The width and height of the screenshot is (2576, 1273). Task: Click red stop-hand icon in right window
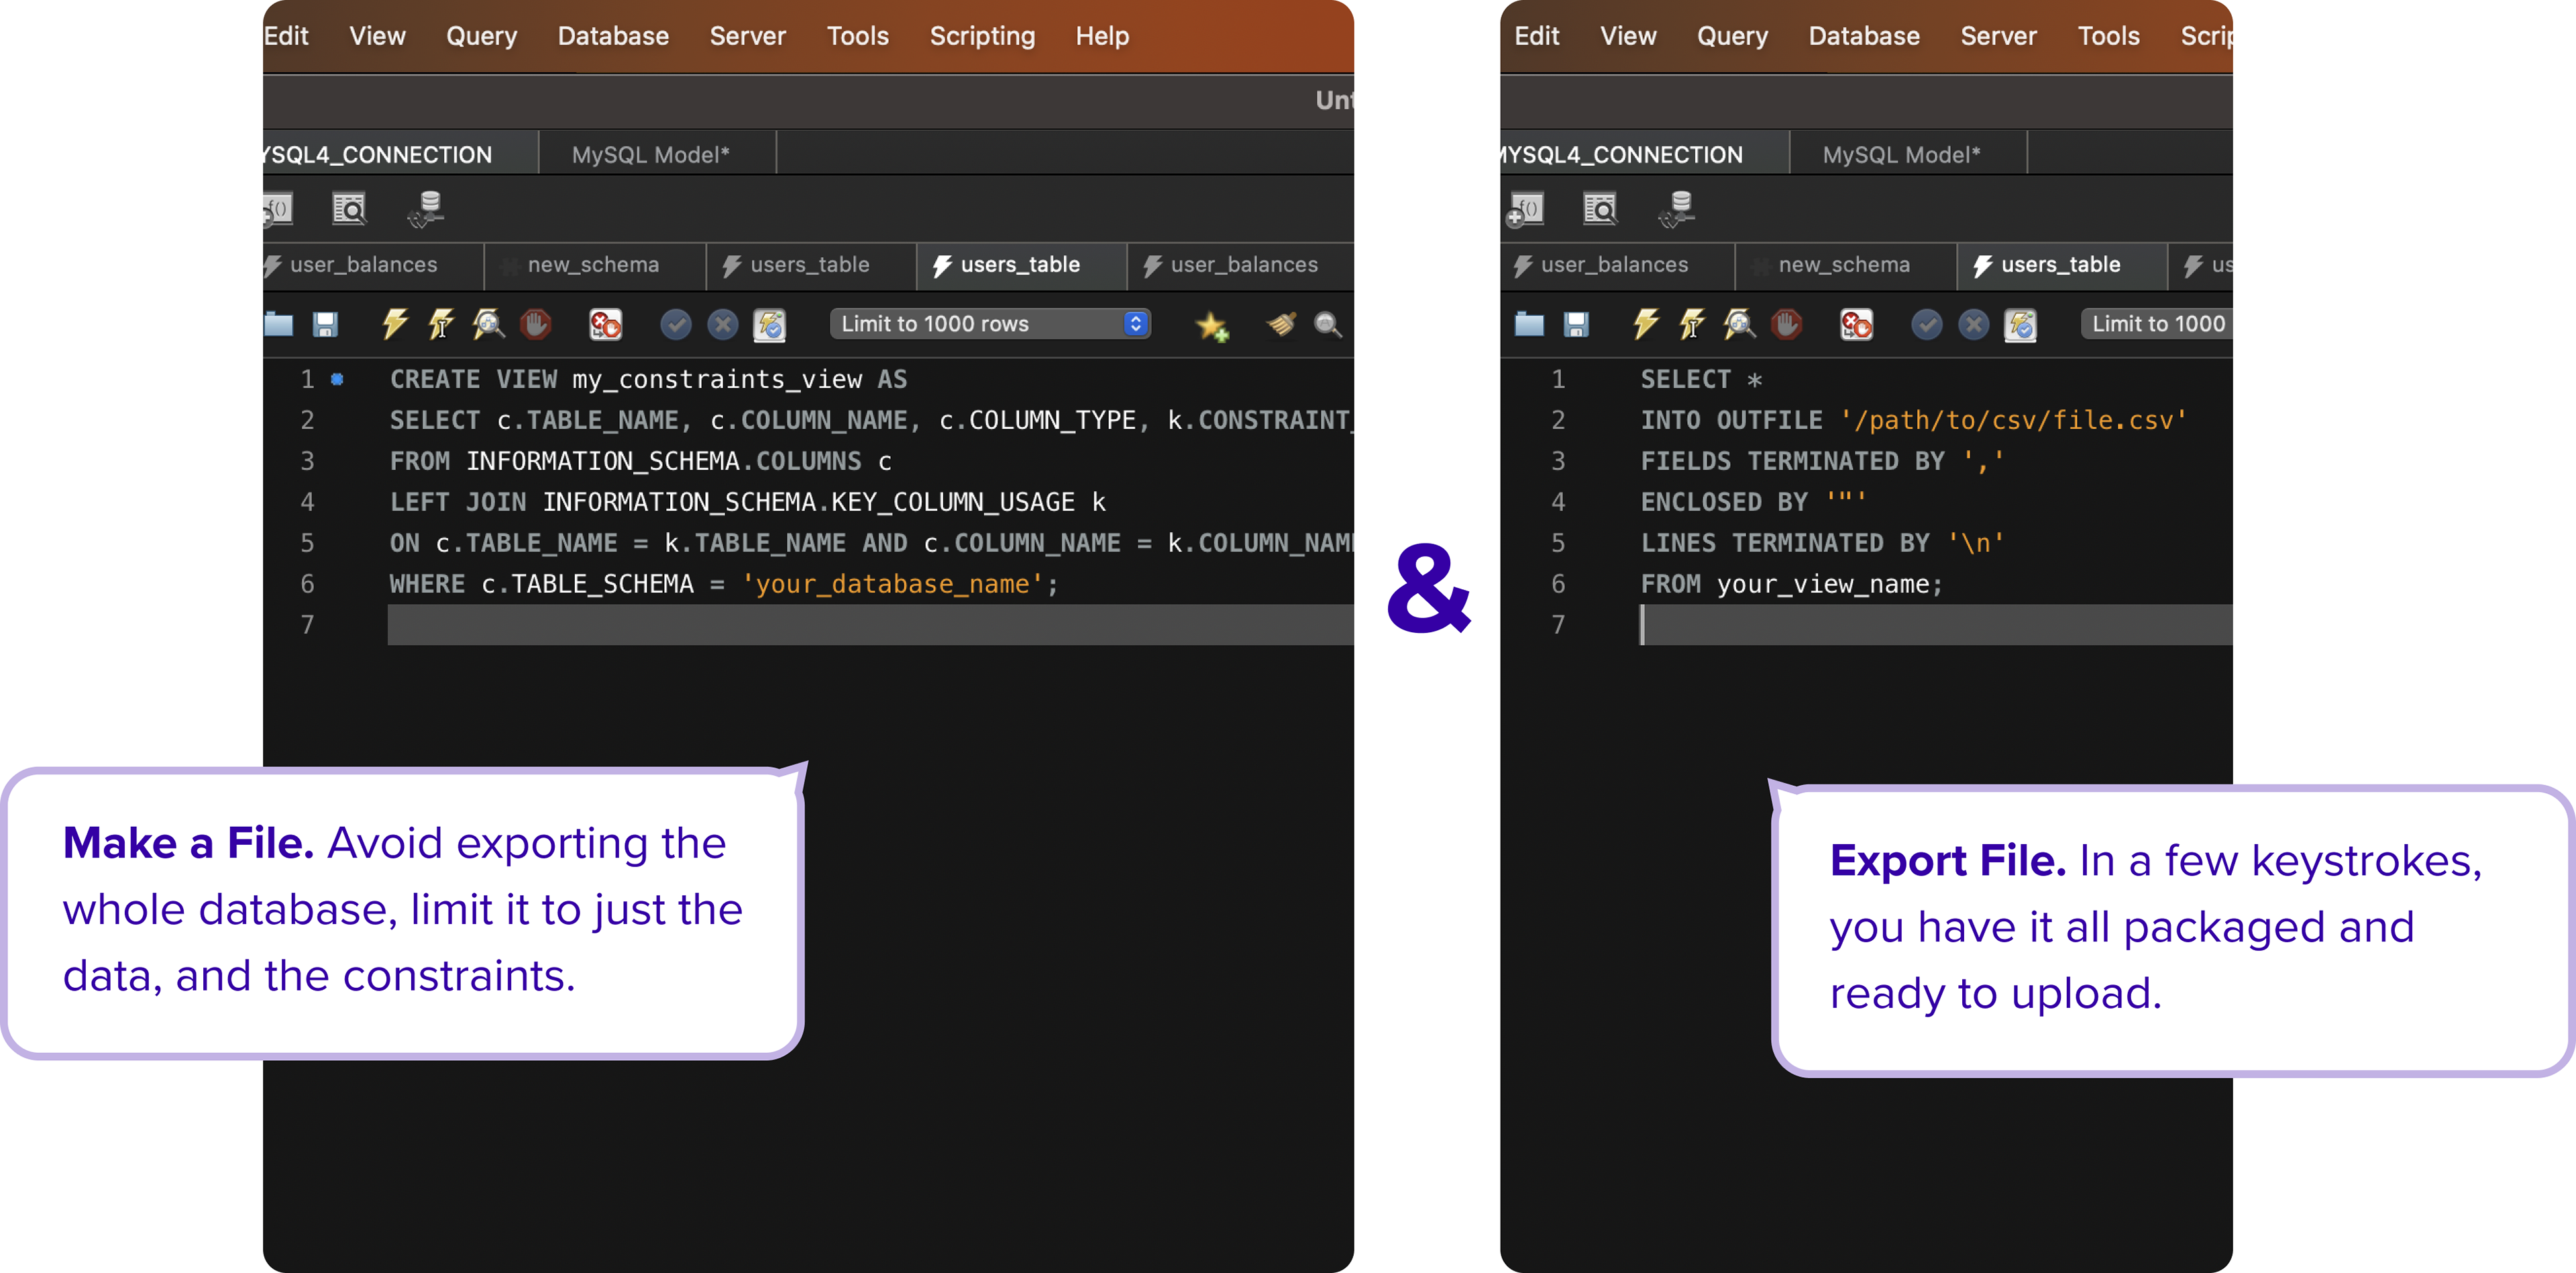pos(1787,324)
